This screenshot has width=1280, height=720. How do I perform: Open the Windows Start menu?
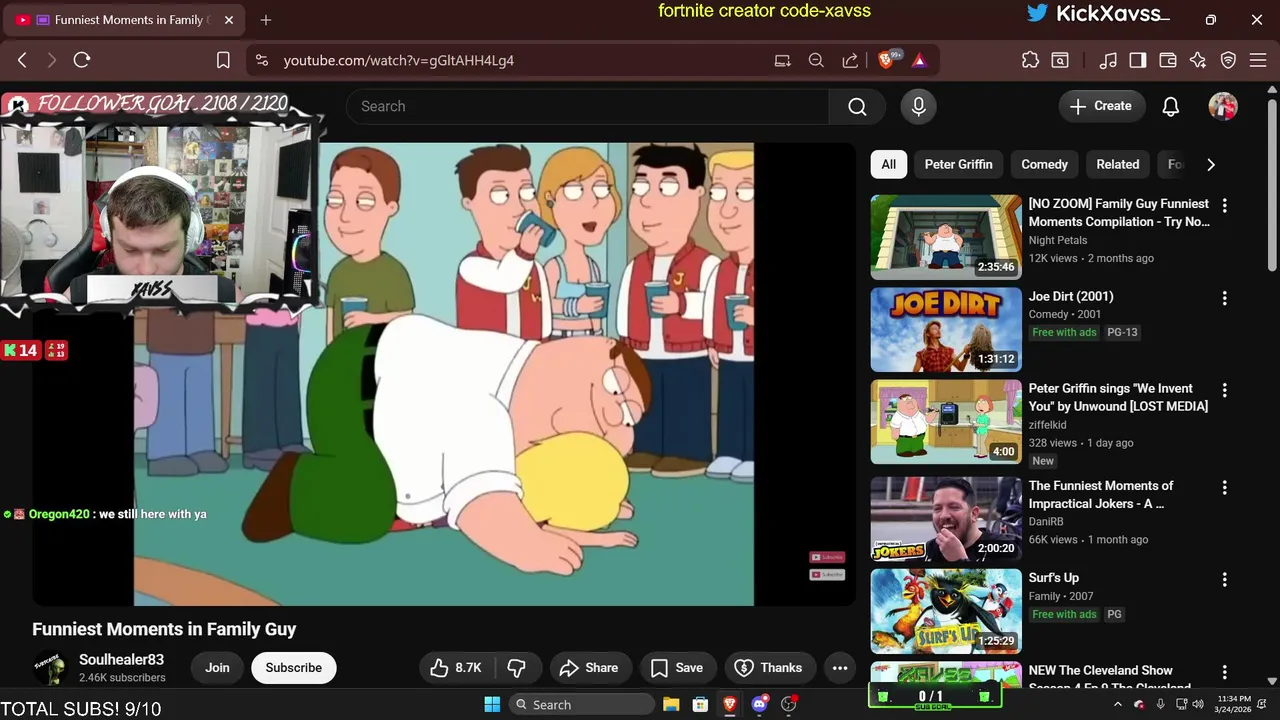tap(492, 704)
